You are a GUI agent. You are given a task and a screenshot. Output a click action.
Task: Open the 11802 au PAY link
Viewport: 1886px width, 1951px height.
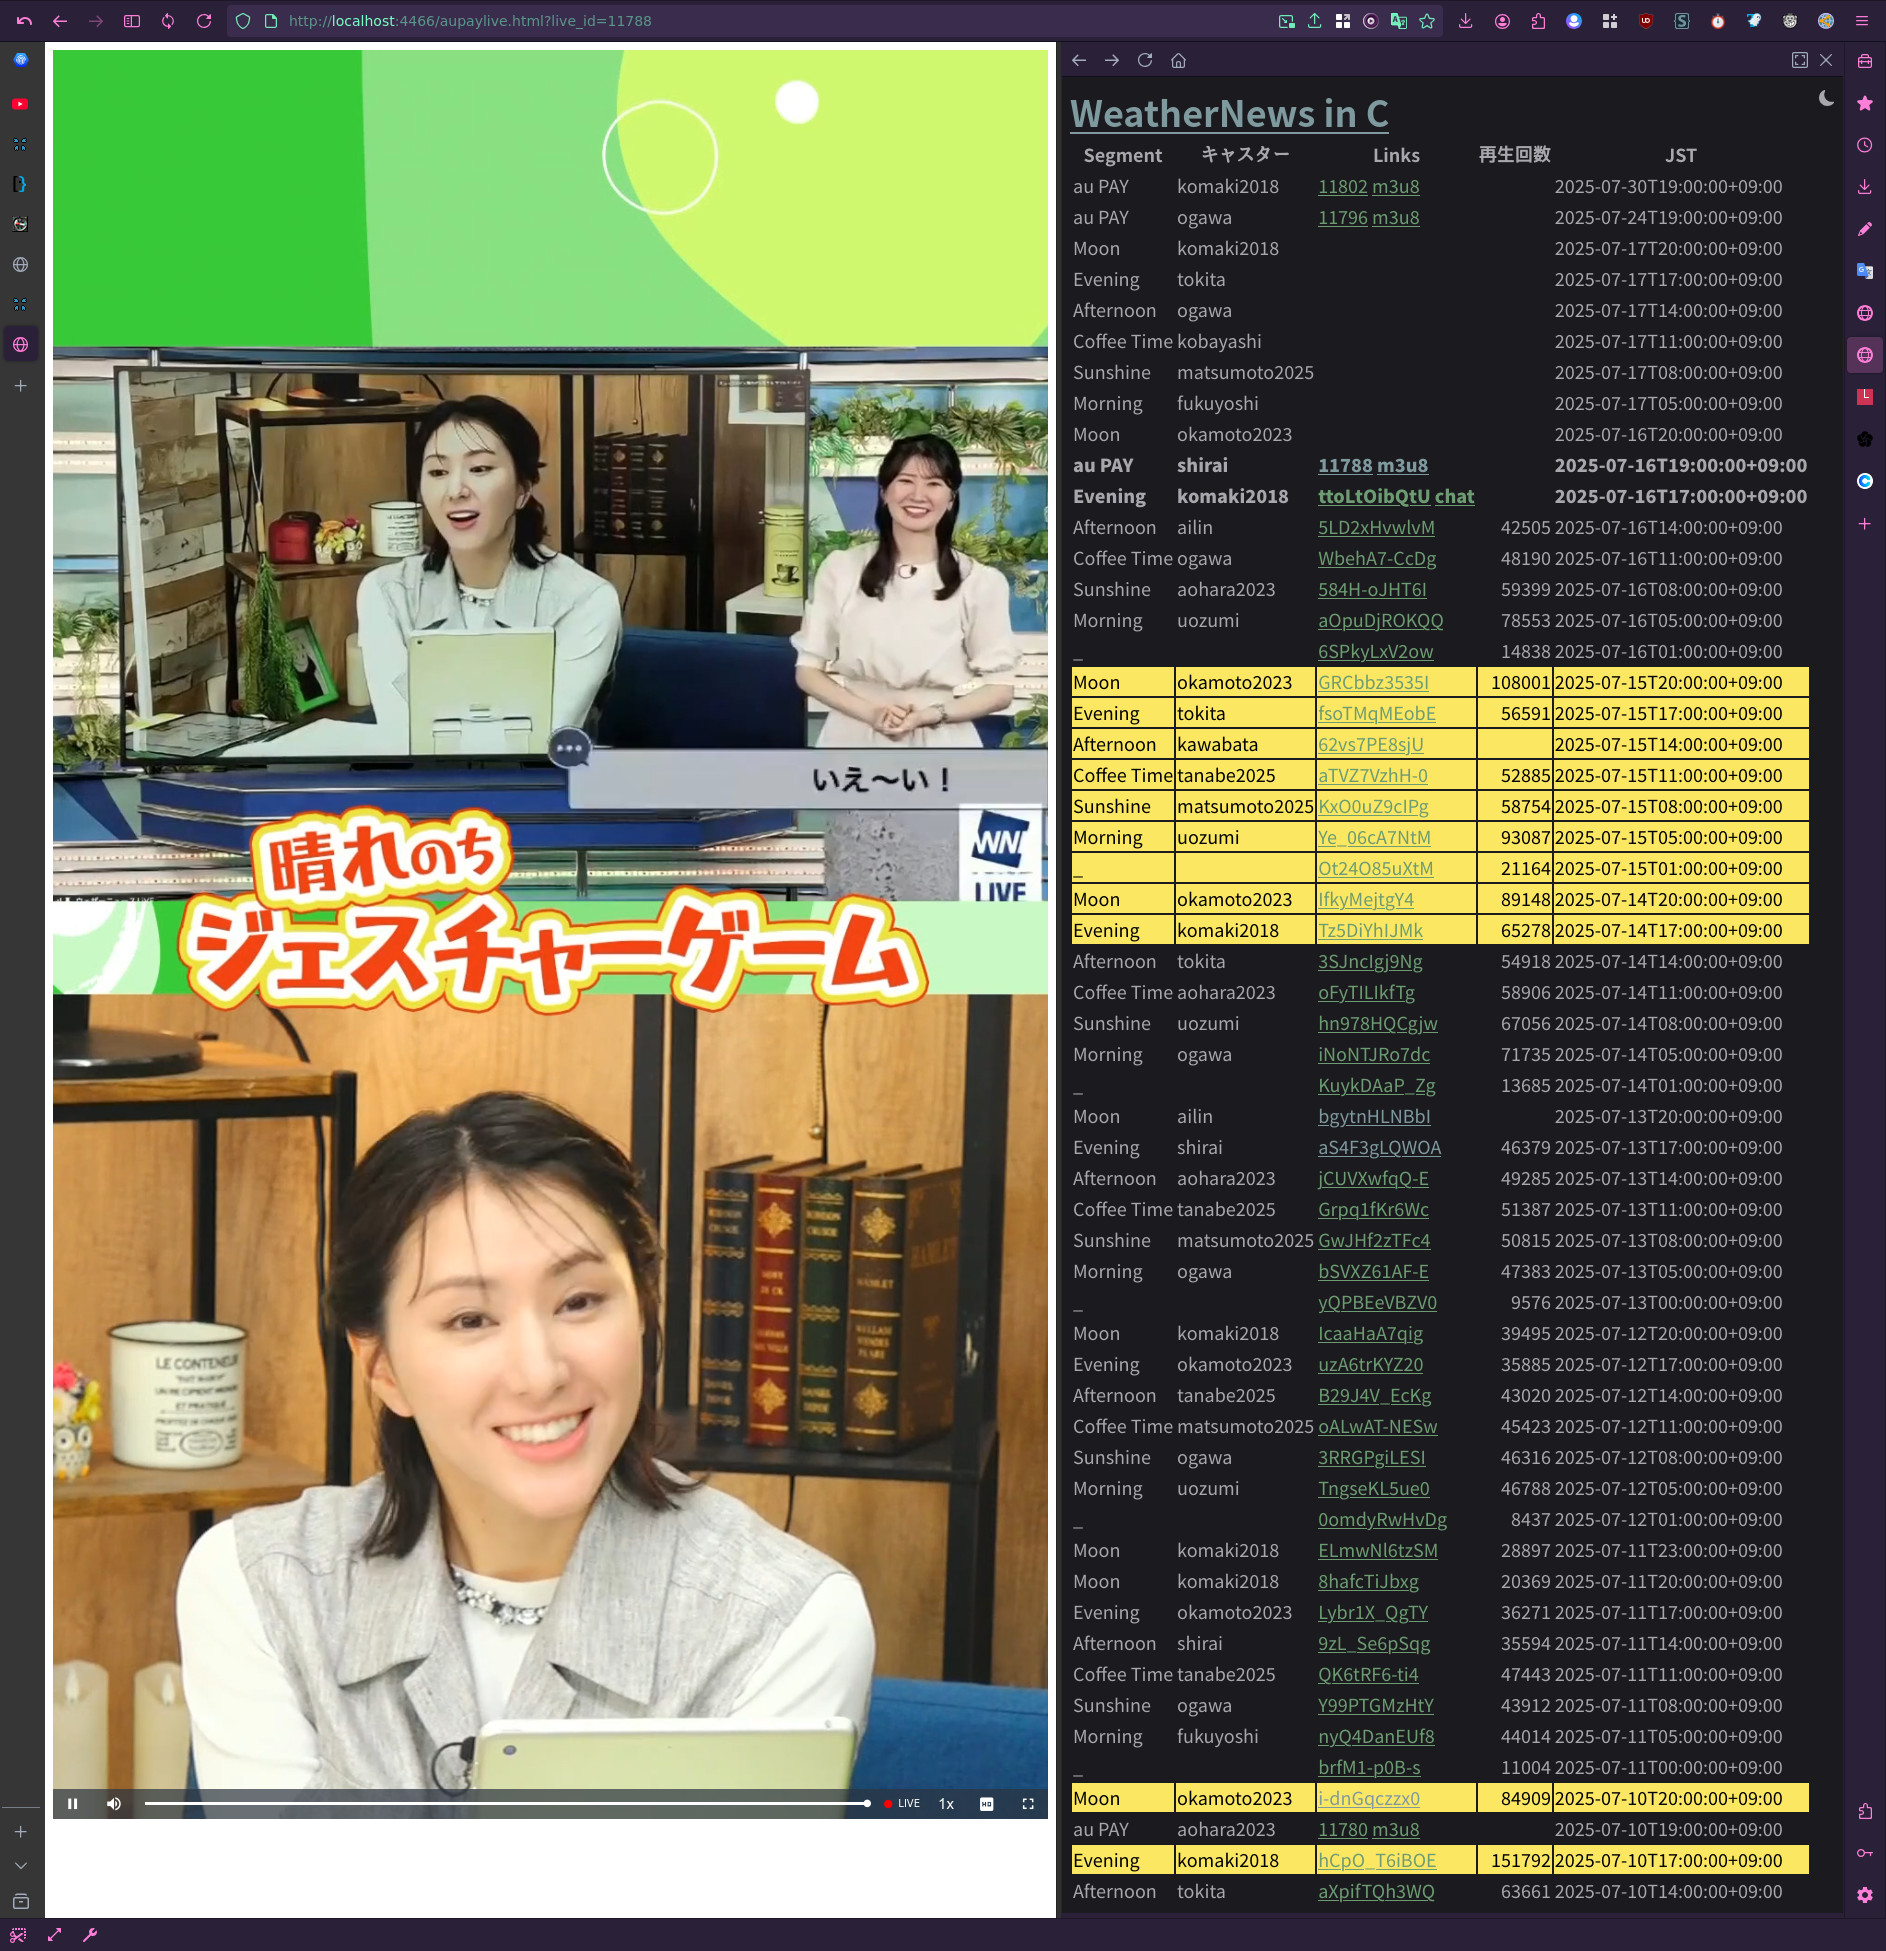click(x=1342, y=187)
